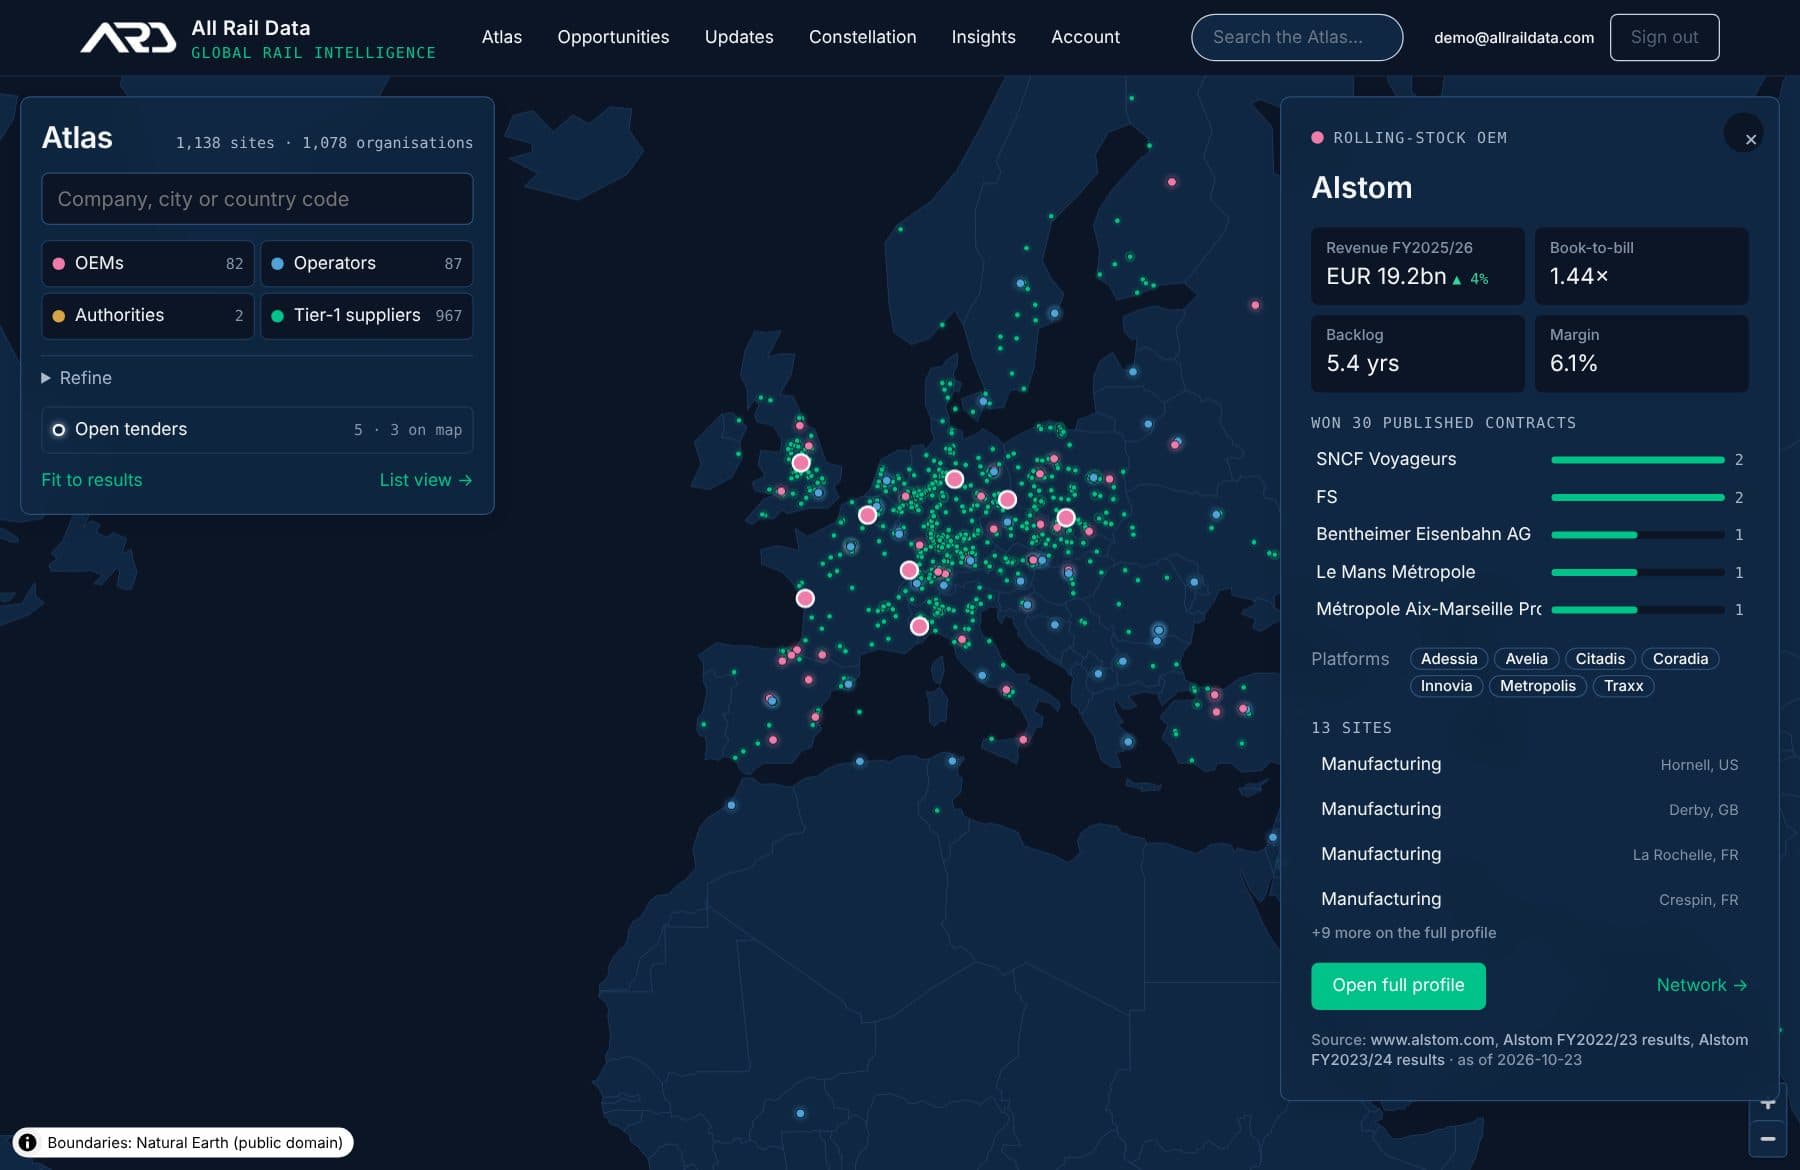Click the FS contract row
The height and width of the screenshot is (1170, 1800).
click(x=1529, y=497)
